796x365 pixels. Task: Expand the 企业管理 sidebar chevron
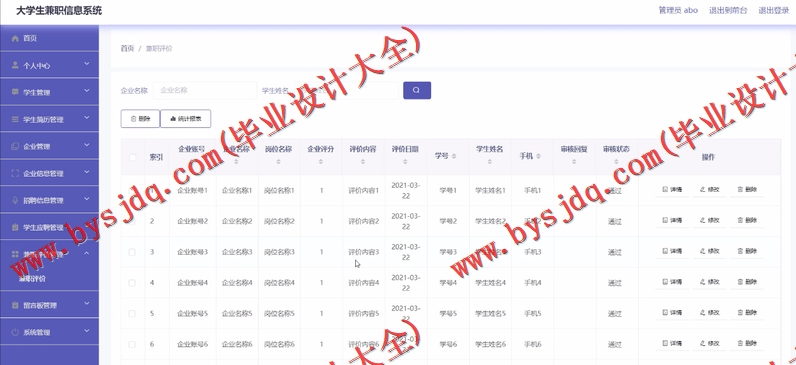point(87,145)
